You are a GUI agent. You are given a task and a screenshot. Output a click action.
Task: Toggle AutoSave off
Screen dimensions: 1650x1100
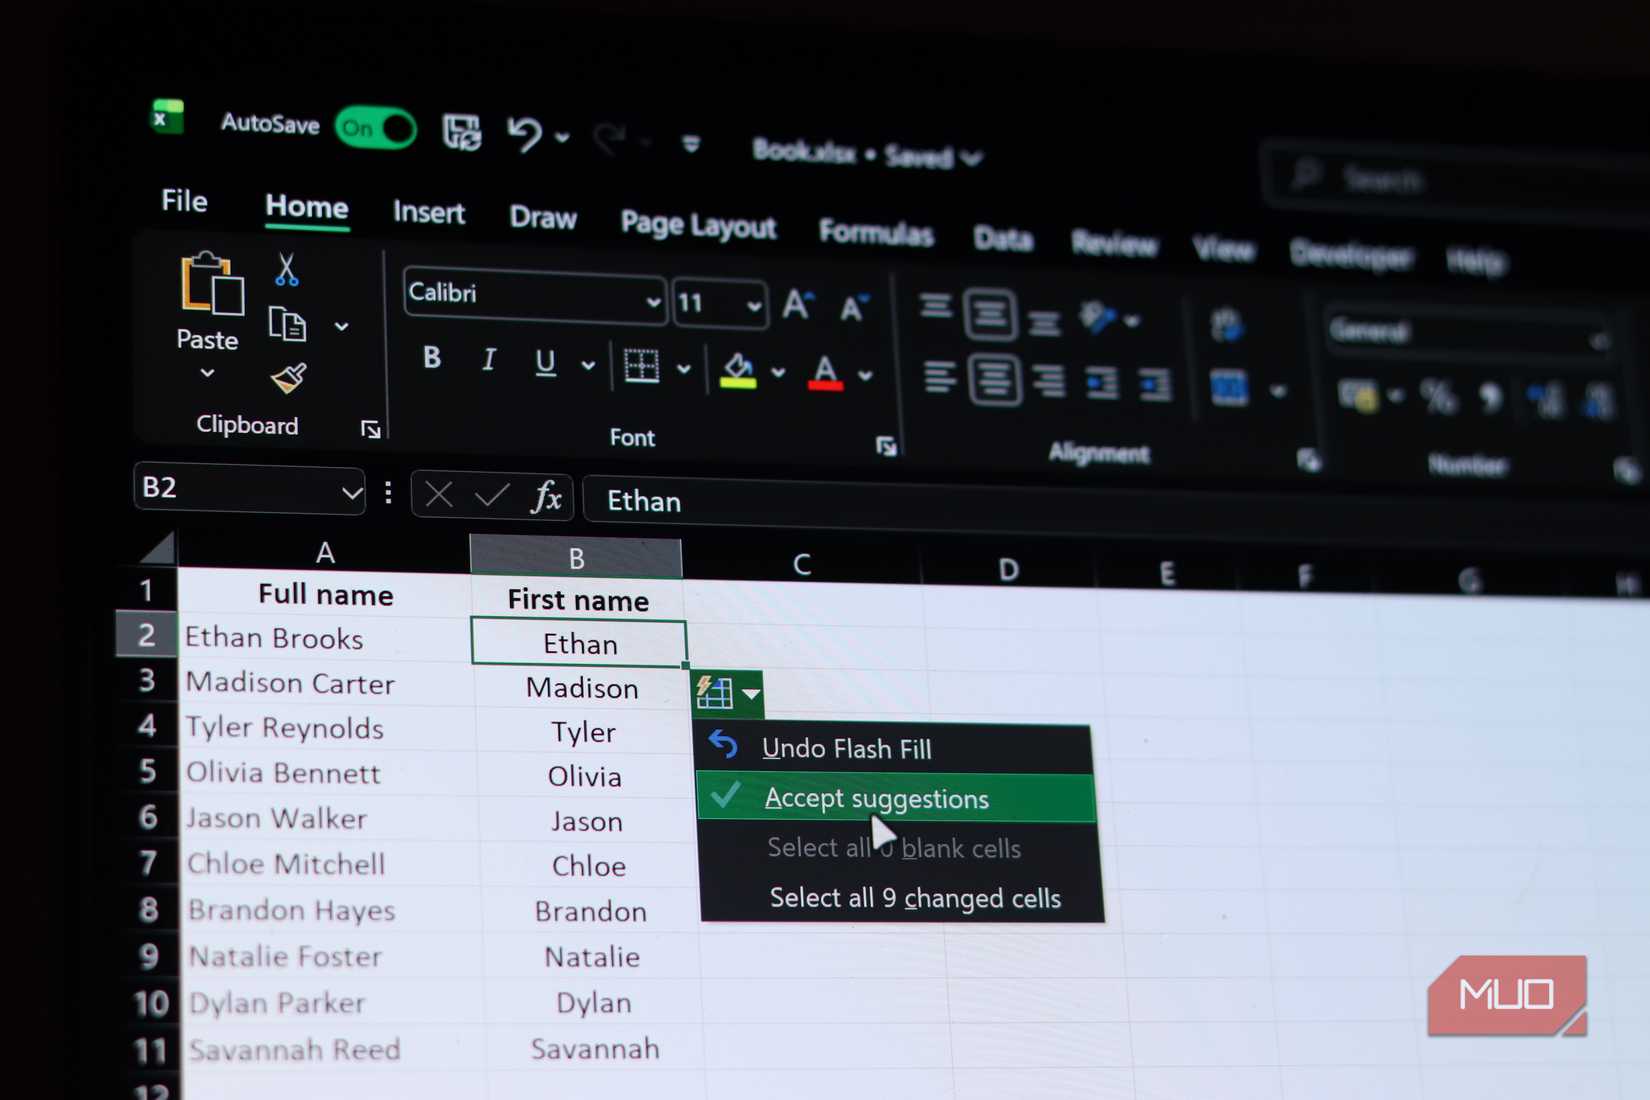point(376,128)
